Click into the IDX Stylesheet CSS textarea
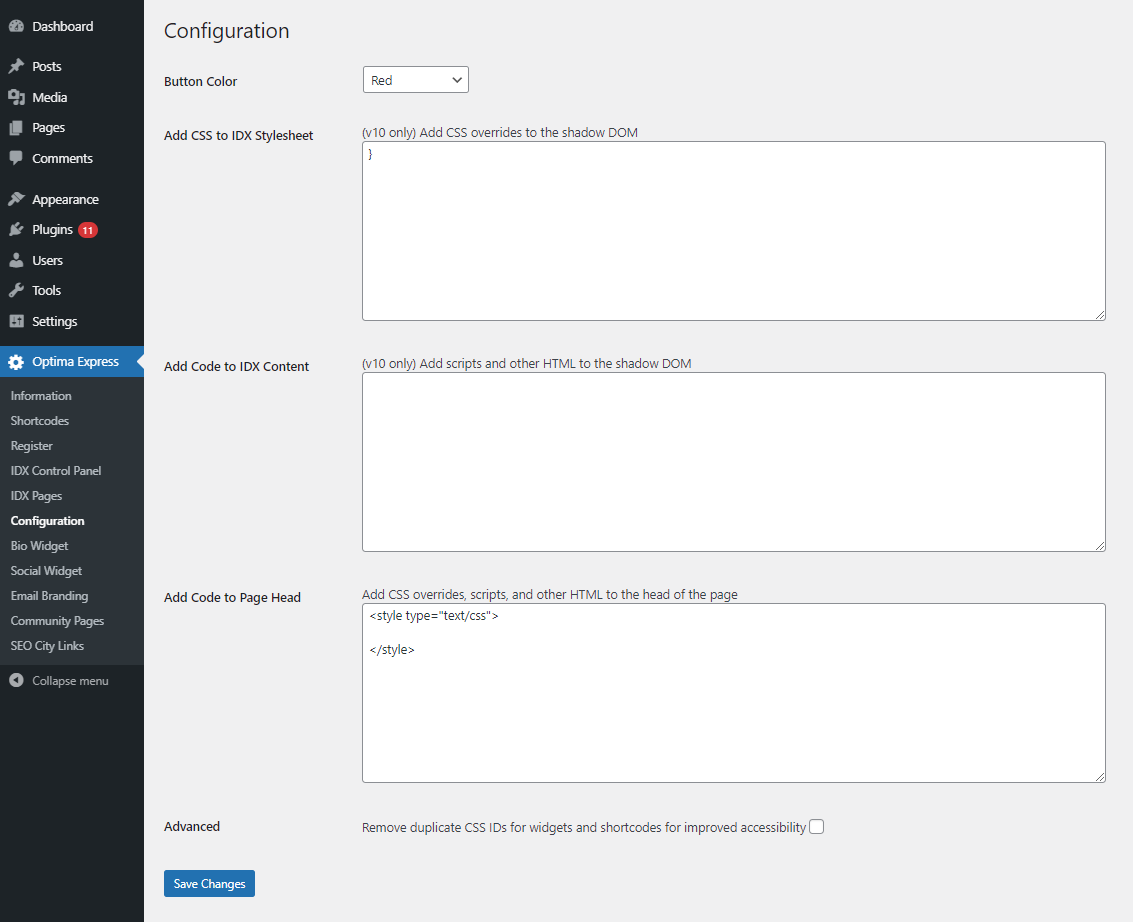The image size is (1133, 922). (733, 231)
